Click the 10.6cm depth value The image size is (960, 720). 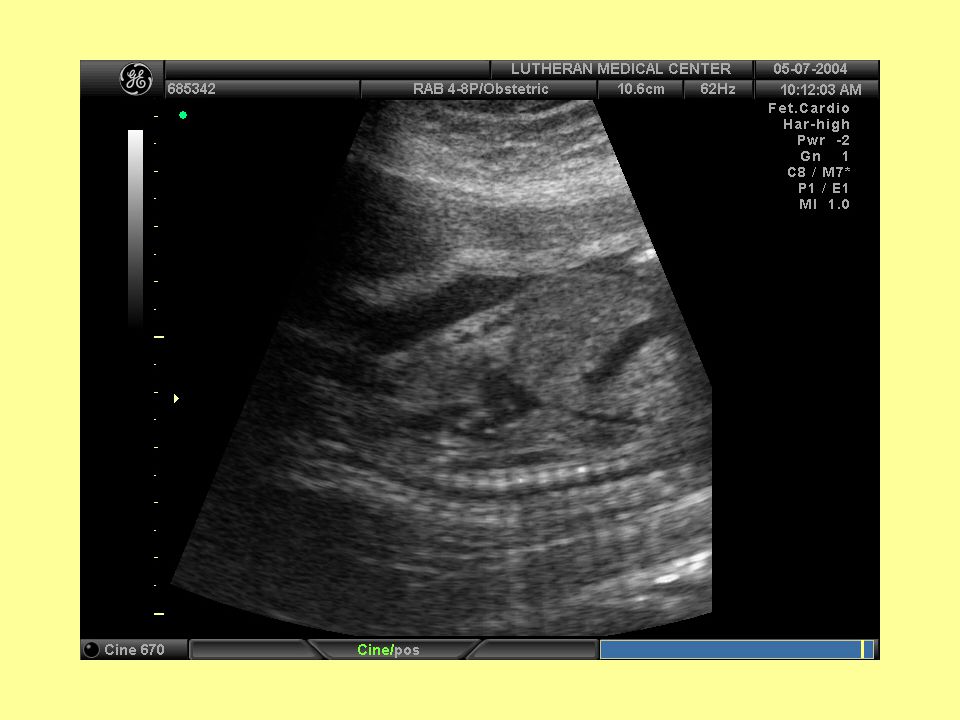640,89
